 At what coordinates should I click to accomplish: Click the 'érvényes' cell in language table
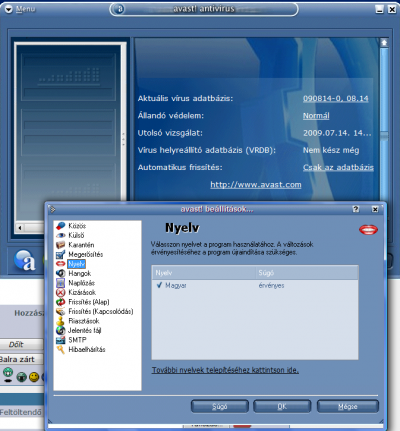271,285
